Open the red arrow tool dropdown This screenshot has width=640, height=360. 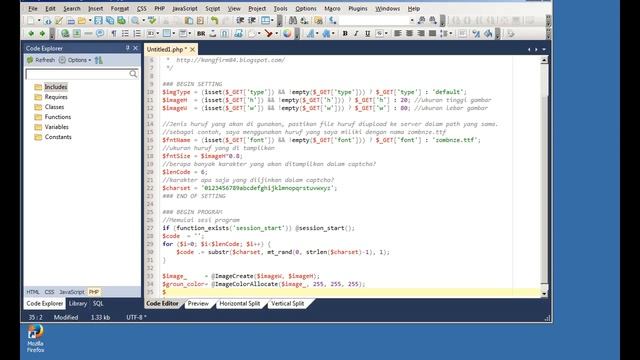(277, 33)
